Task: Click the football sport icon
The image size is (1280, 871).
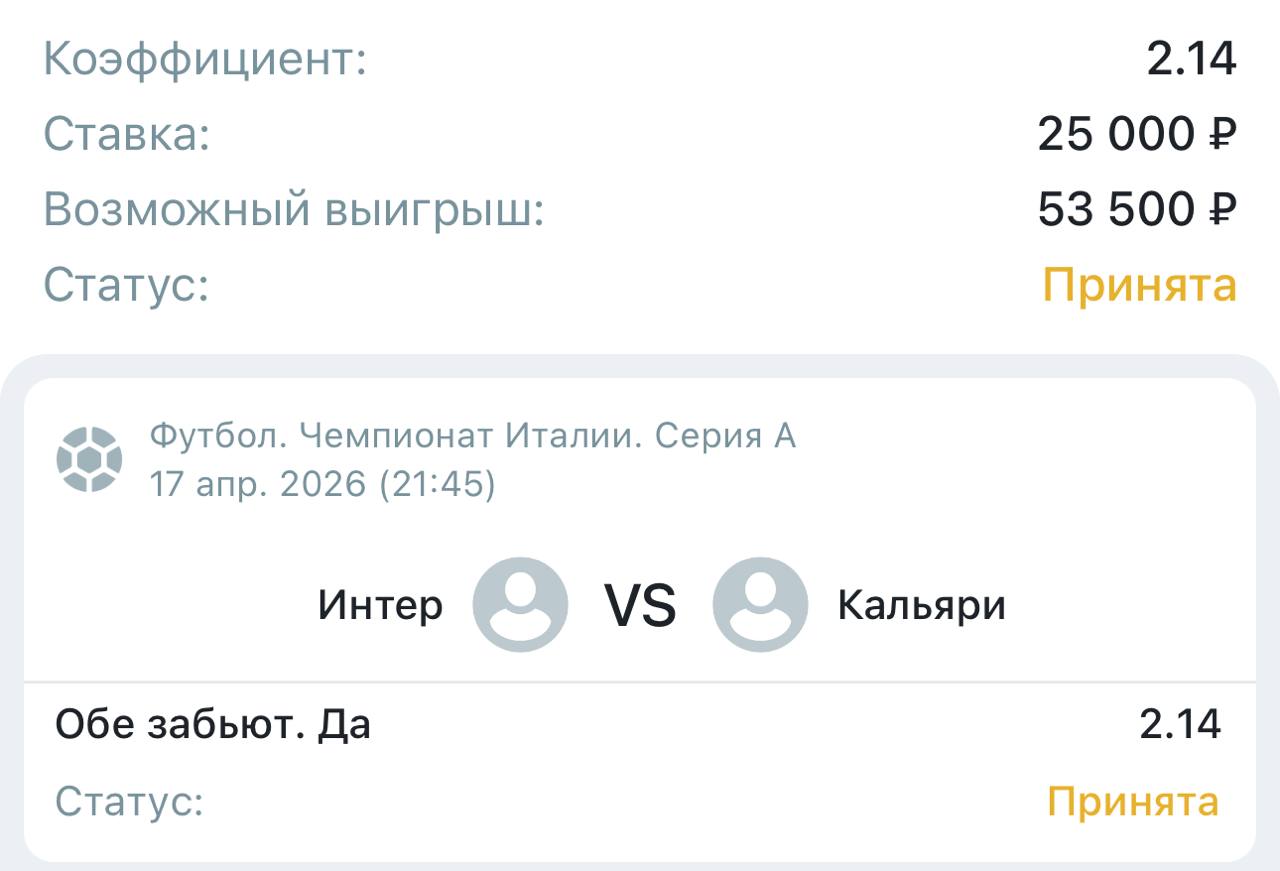Action: point(89,459)
